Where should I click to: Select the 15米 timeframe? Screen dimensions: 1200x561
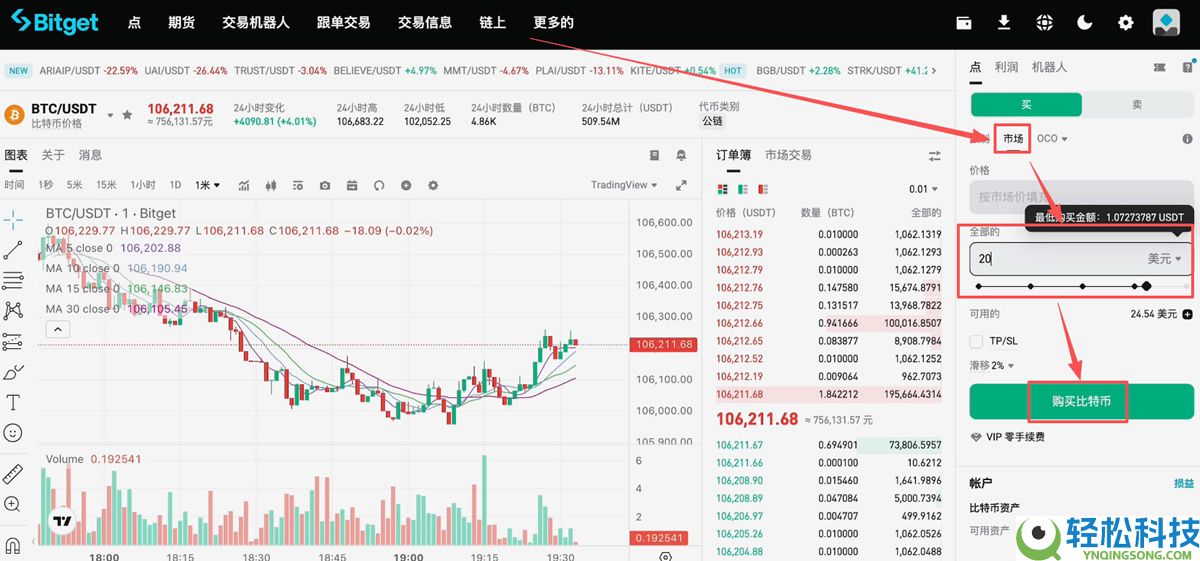pos(106,185)
